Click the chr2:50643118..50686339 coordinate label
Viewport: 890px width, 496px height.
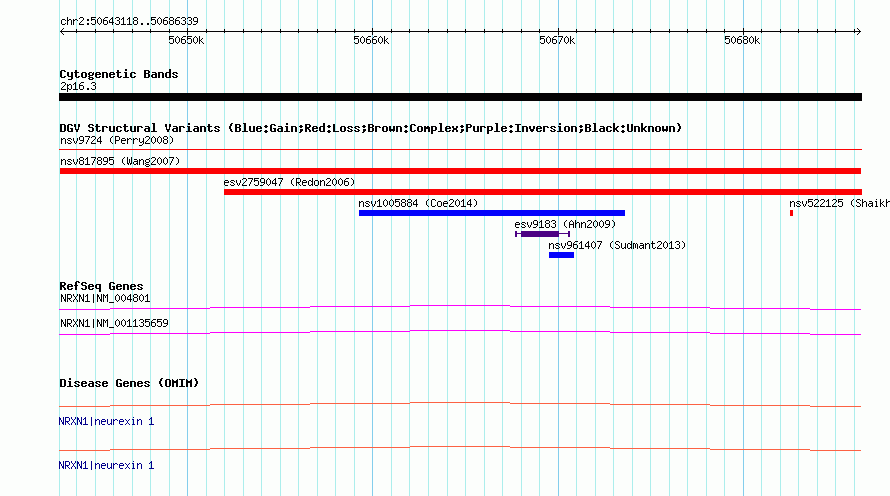[129, 22]
